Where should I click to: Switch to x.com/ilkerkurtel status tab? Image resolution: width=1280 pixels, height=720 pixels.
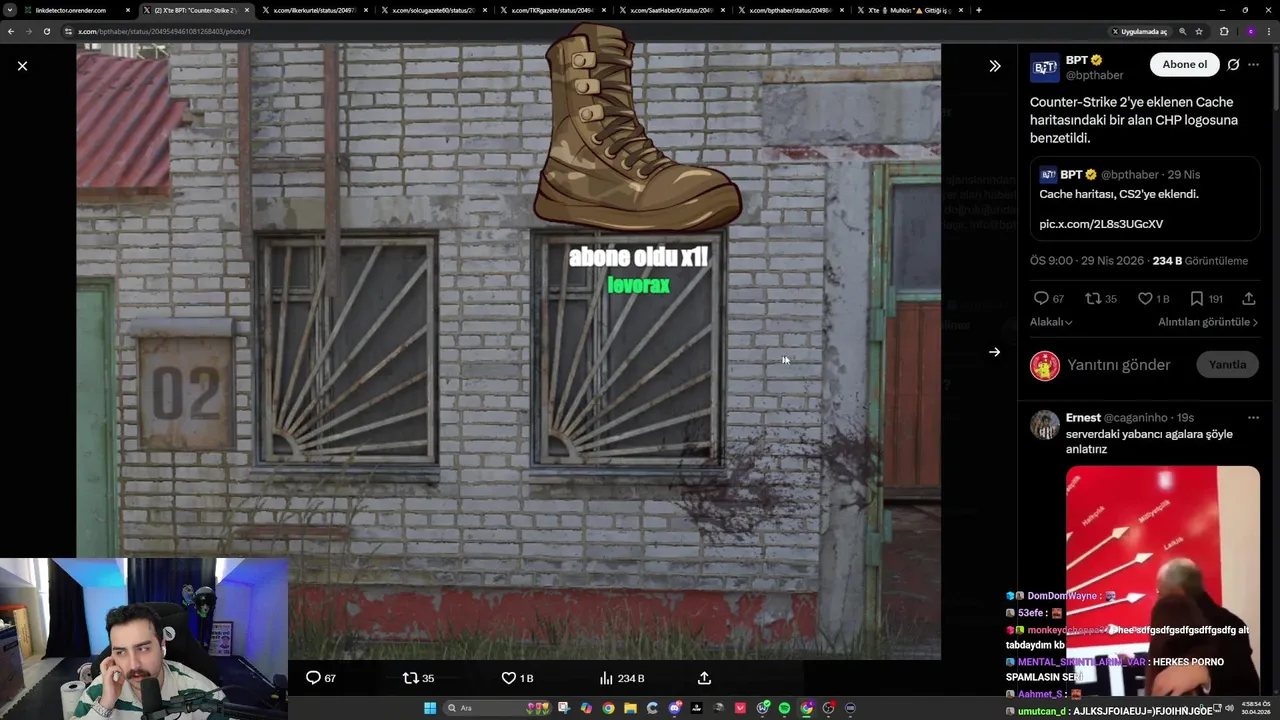coord(314,10)
